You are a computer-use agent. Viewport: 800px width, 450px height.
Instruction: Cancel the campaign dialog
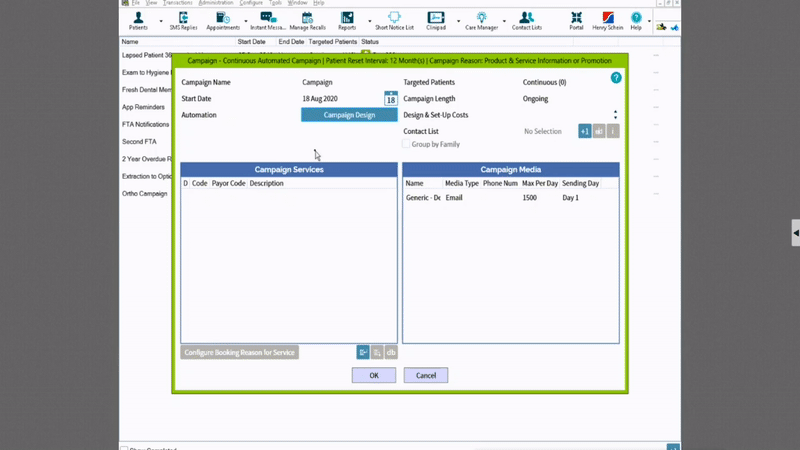click(426, 376)
